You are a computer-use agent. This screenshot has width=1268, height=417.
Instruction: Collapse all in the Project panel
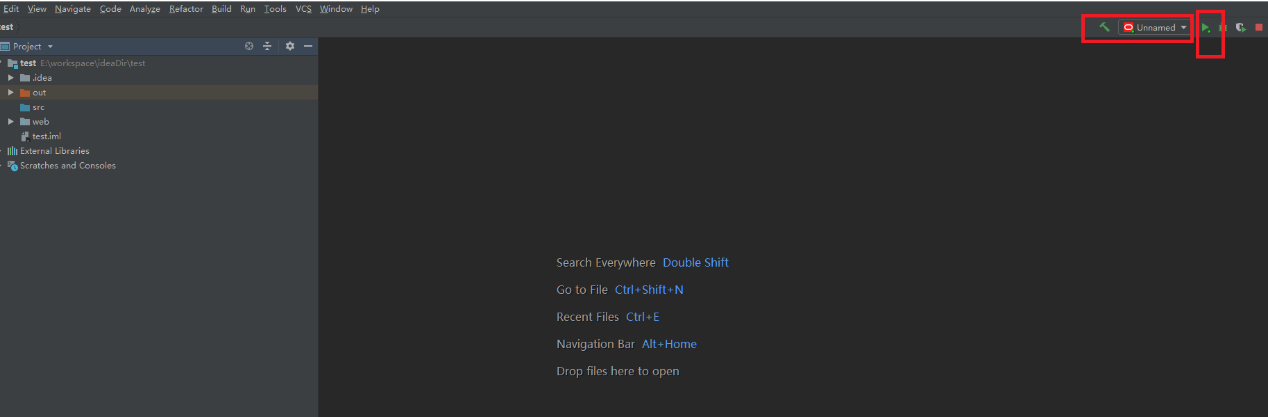pyautogui.click(x=267, y=46)
